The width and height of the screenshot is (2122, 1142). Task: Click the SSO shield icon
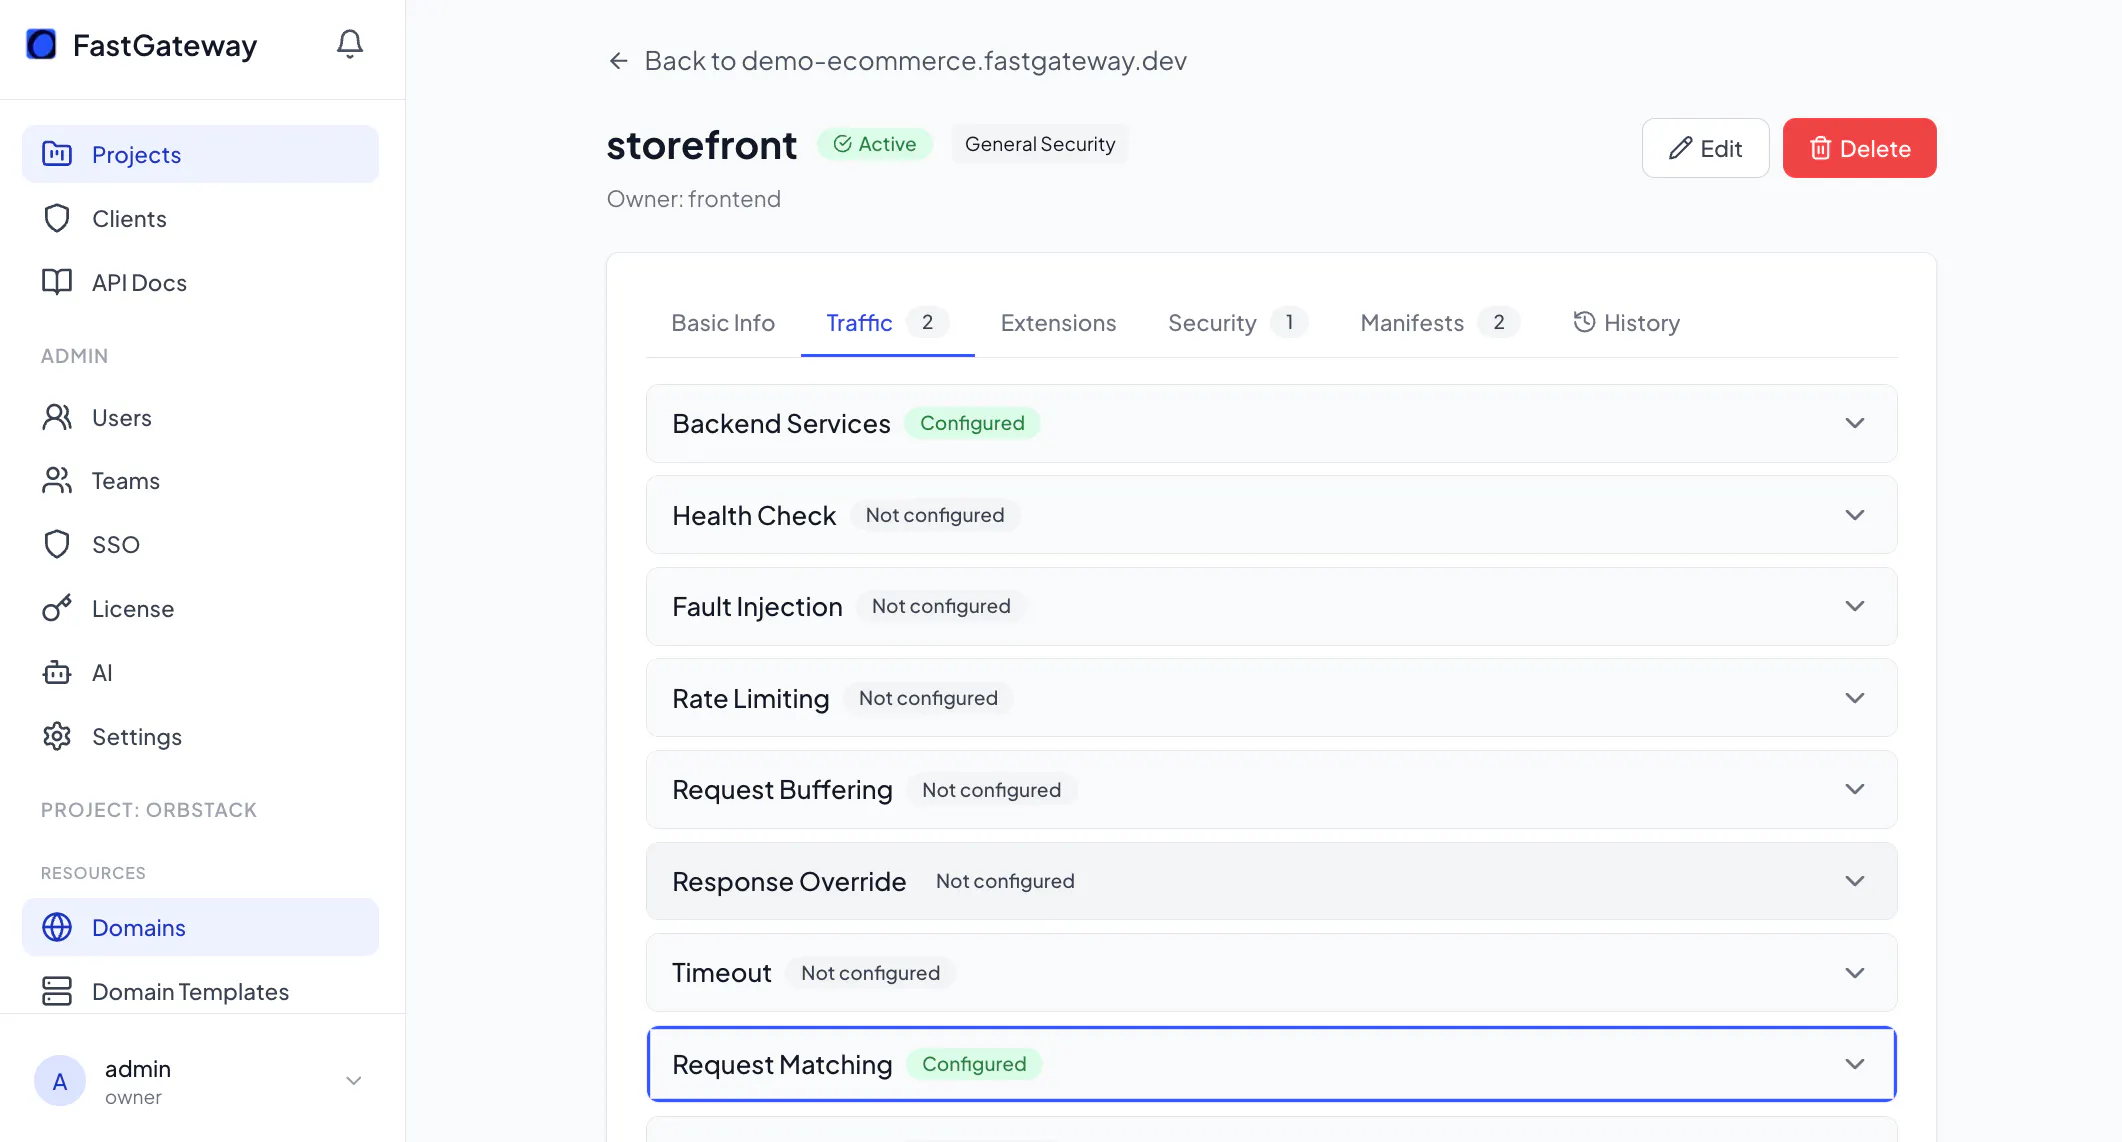57,544
